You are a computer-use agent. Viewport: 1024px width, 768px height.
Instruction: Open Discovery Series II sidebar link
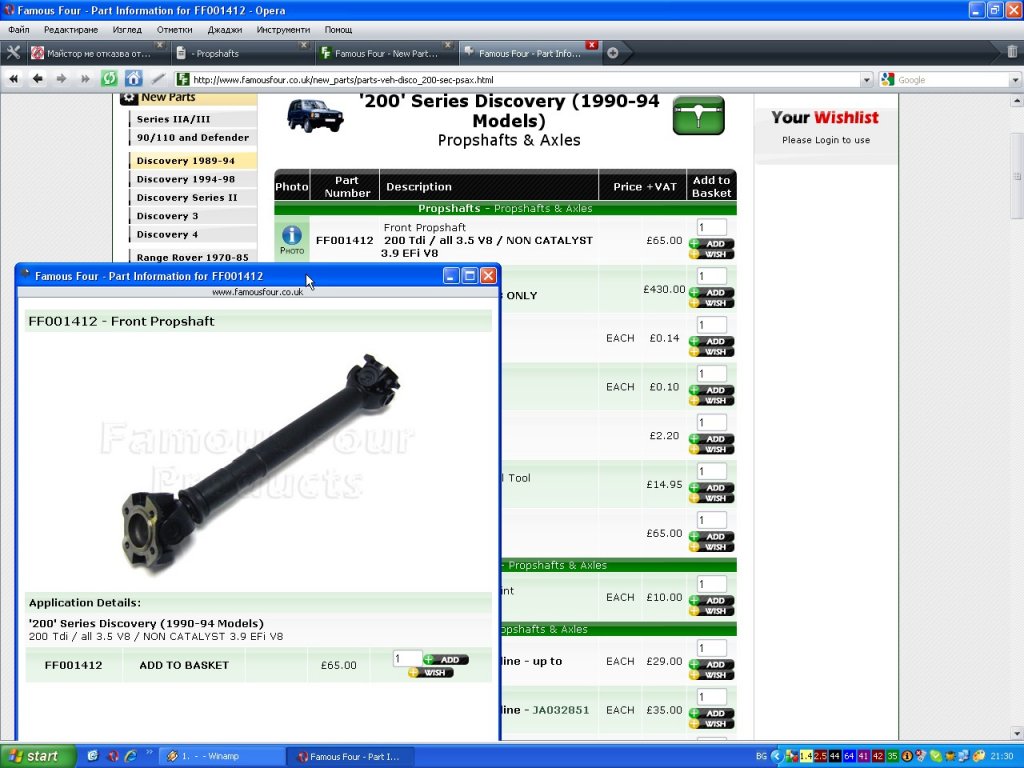click(x=193, y=197)
